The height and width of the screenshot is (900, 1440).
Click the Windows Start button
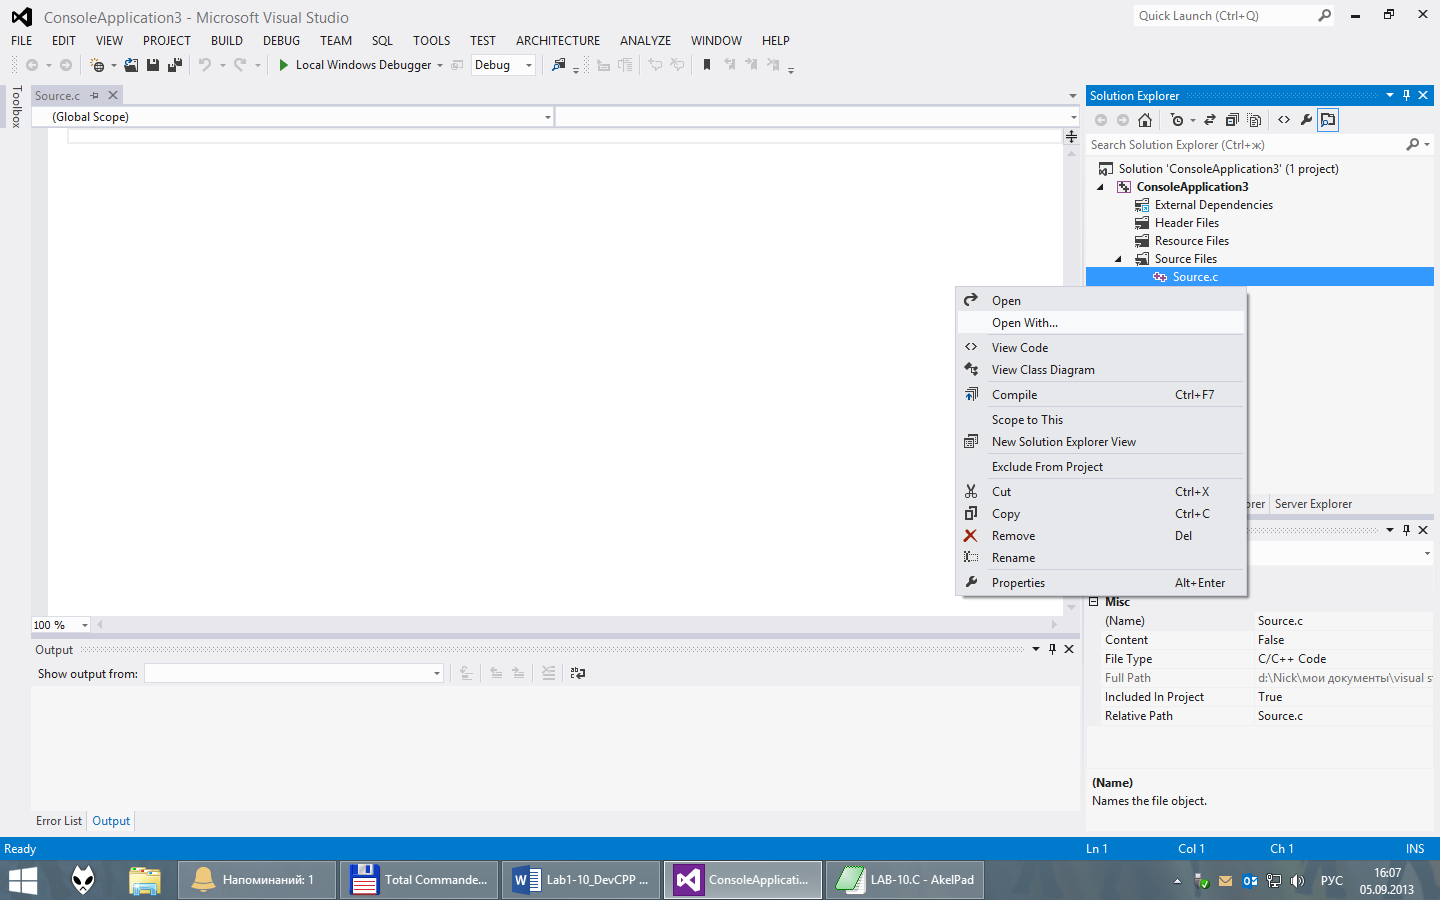(x=22, y=880)
